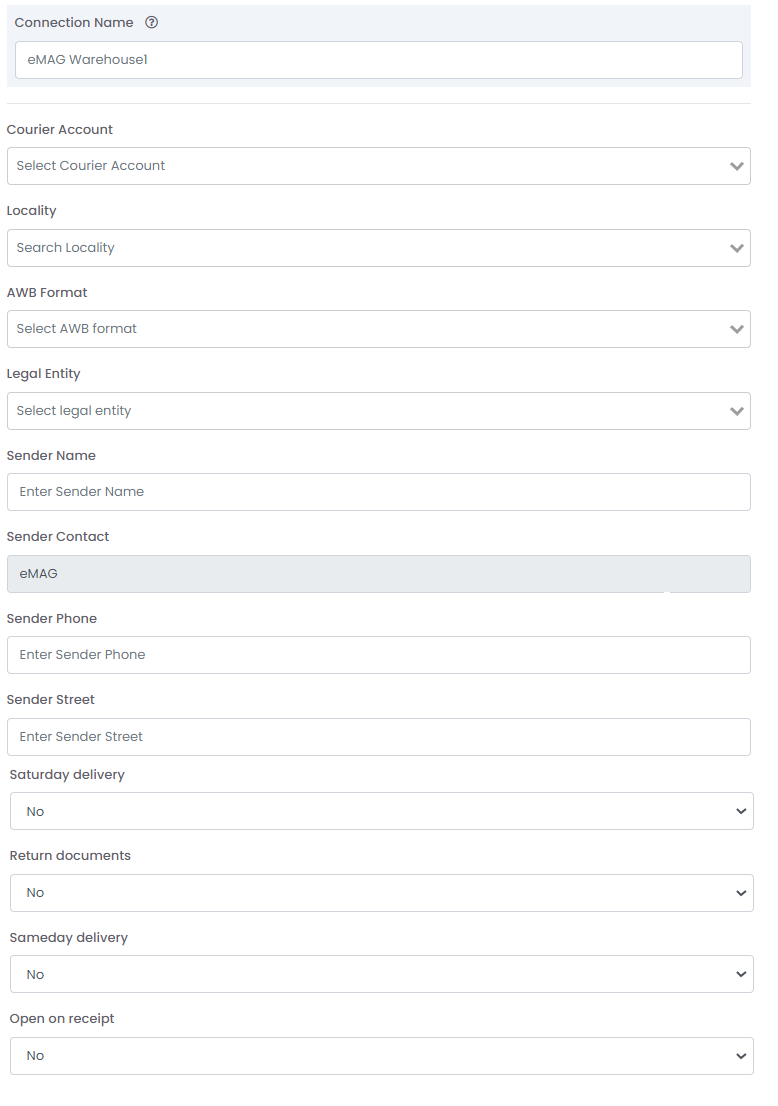Screen dimensions: 778x1106
Task: Click the Connection Name help icon
Action: coord(151,23)
